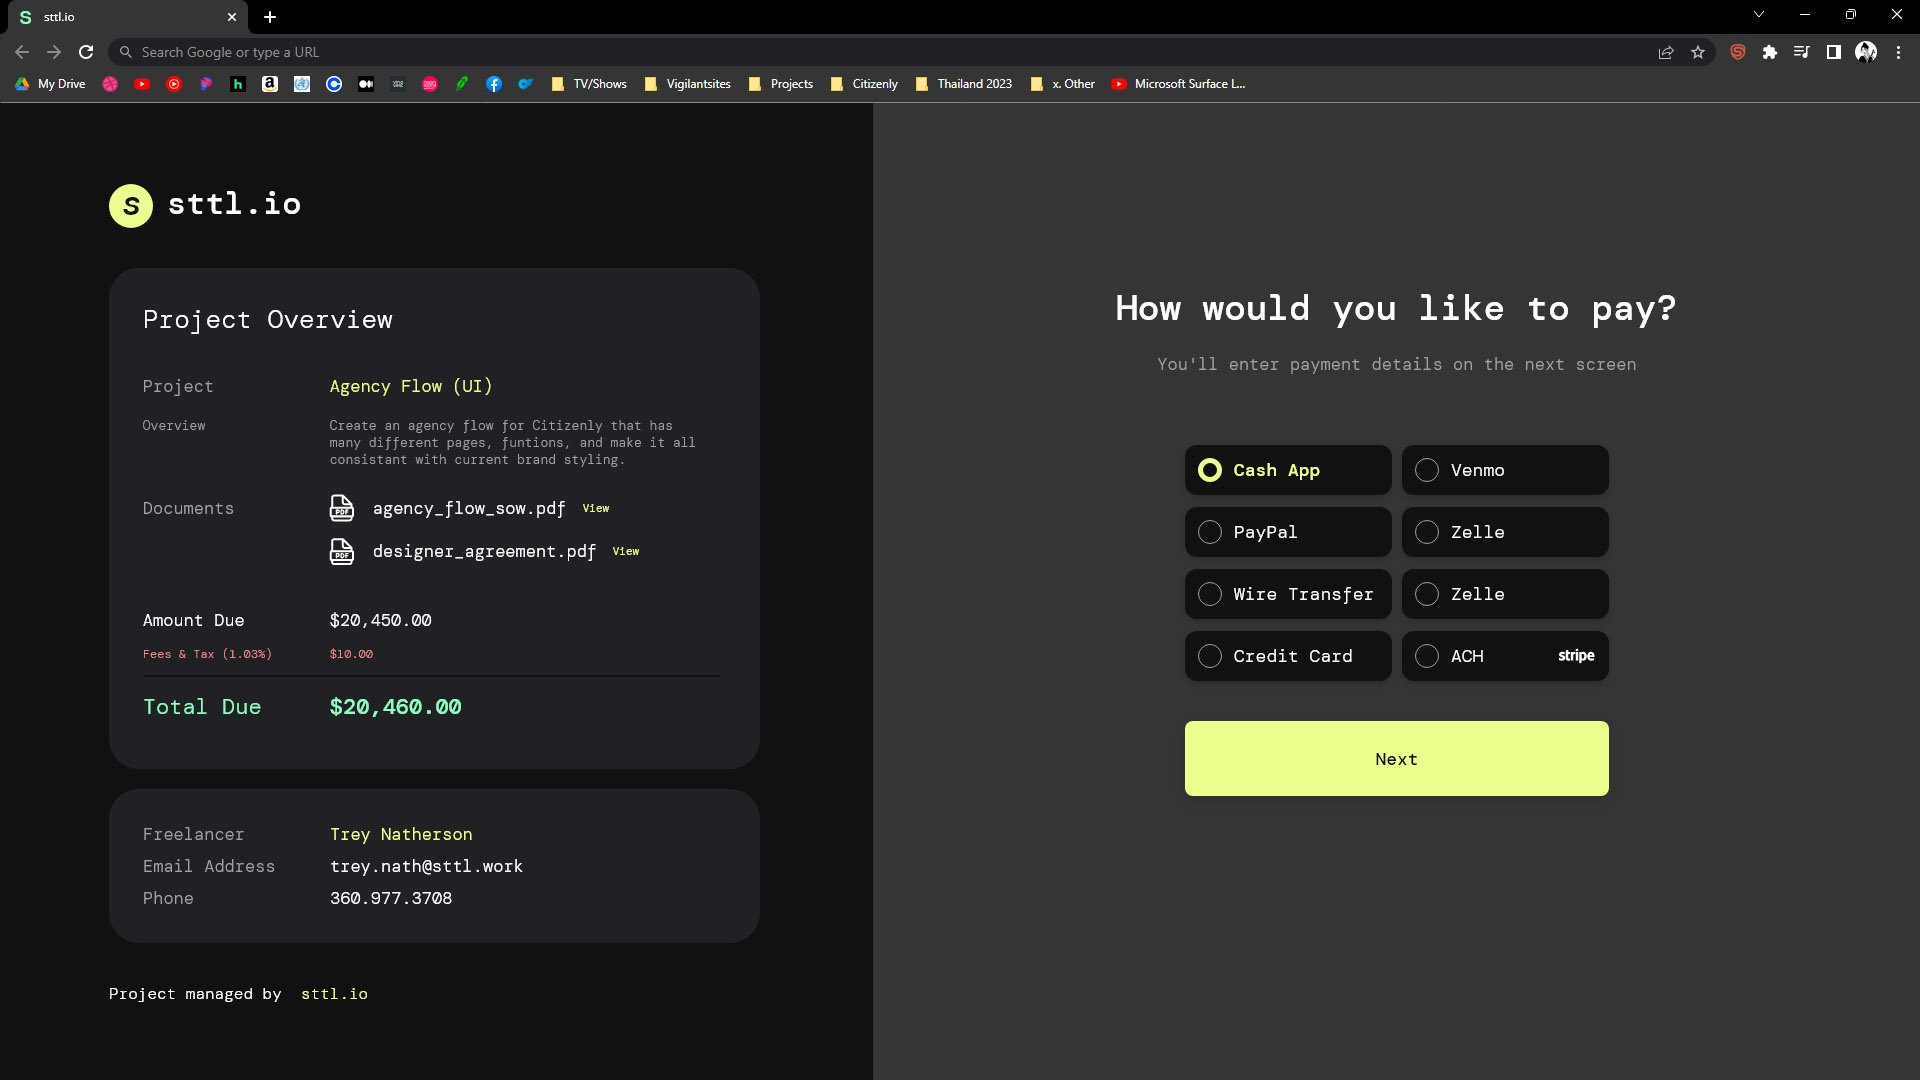The height and width of the screenshot is (1080, 1920).
Task: Click the designer_agreement.pdf file icon
Action: 341,551
